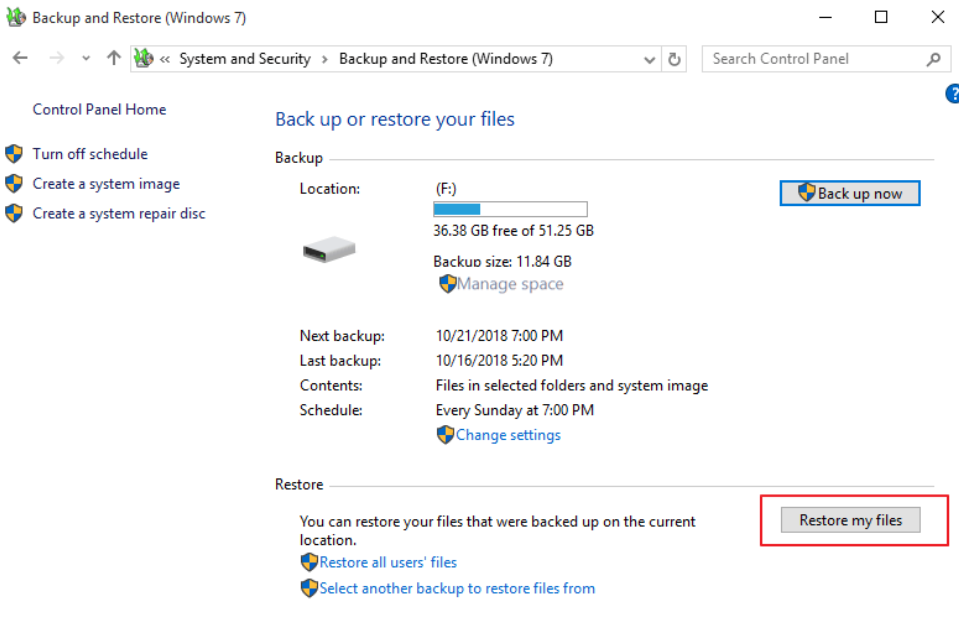Open System and Security breadcrumb
The height and width of the screenshot is (623, 959).
pyautogui.click(x=245, y=59)
